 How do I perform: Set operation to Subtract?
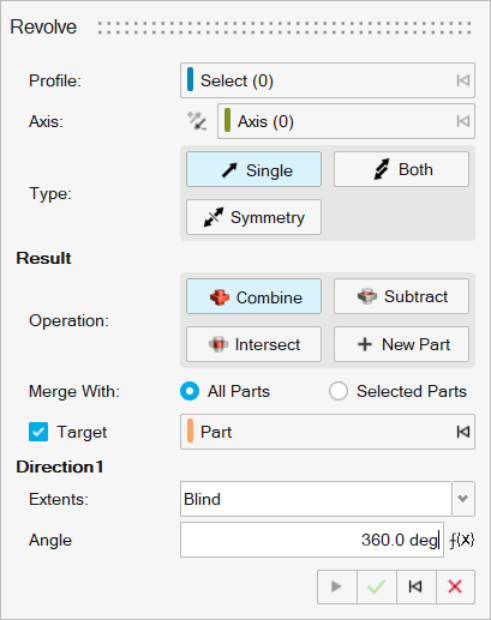401,297
